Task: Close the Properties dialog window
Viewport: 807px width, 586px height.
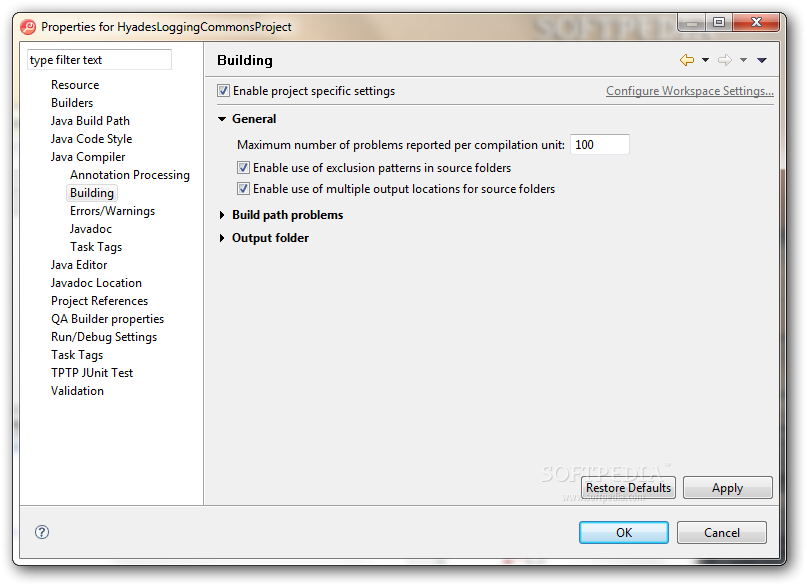Action: (x=756, y=22)
